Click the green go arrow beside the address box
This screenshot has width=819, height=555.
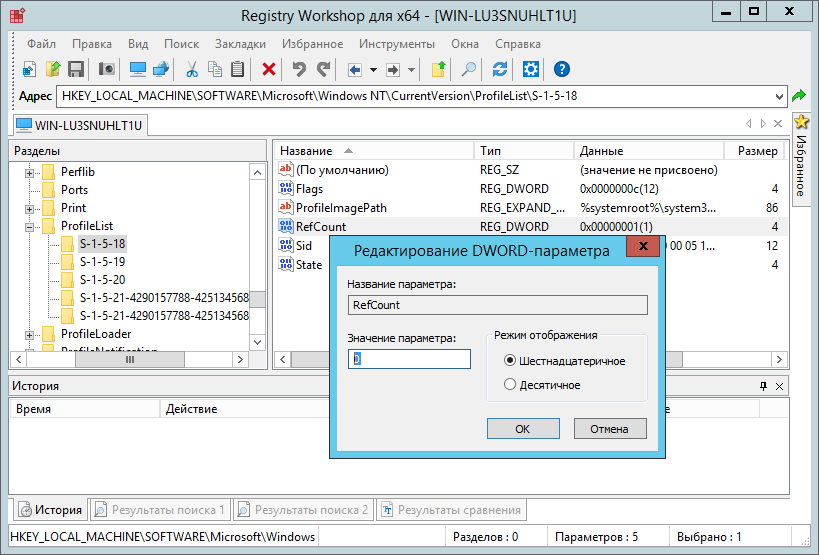pyautogui.click(x=799, y=96)
